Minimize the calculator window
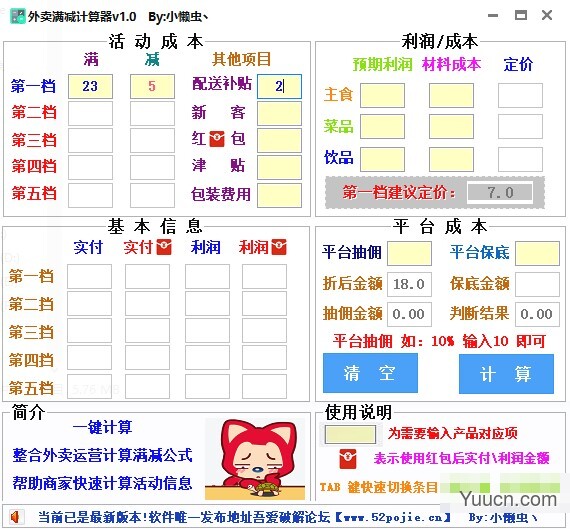 coord(493,16)
